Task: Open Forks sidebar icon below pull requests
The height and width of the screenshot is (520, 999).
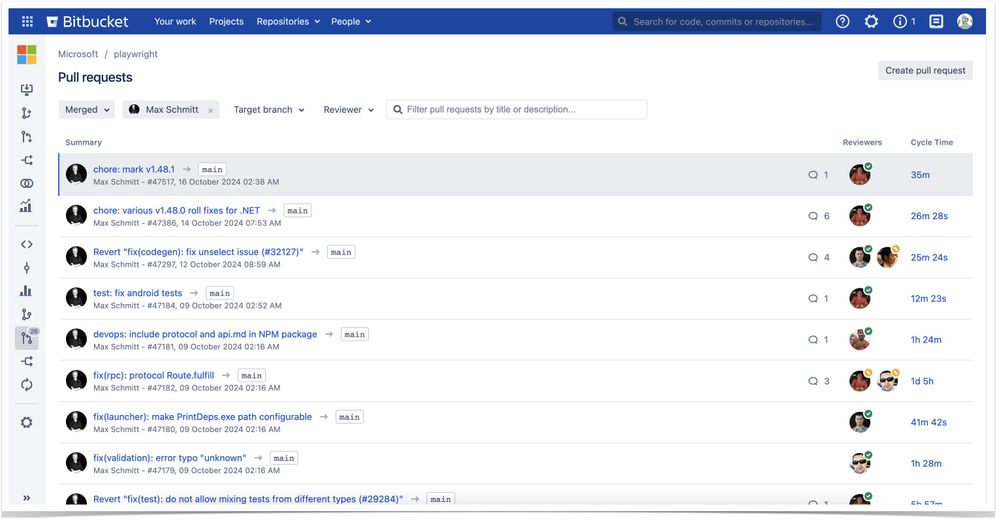Action: coord(26,361)
